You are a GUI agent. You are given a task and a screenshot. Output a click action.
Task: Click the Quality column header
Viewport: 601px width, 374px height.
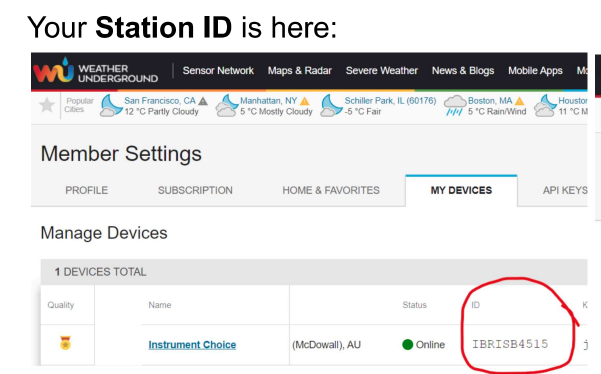[61, 305]
